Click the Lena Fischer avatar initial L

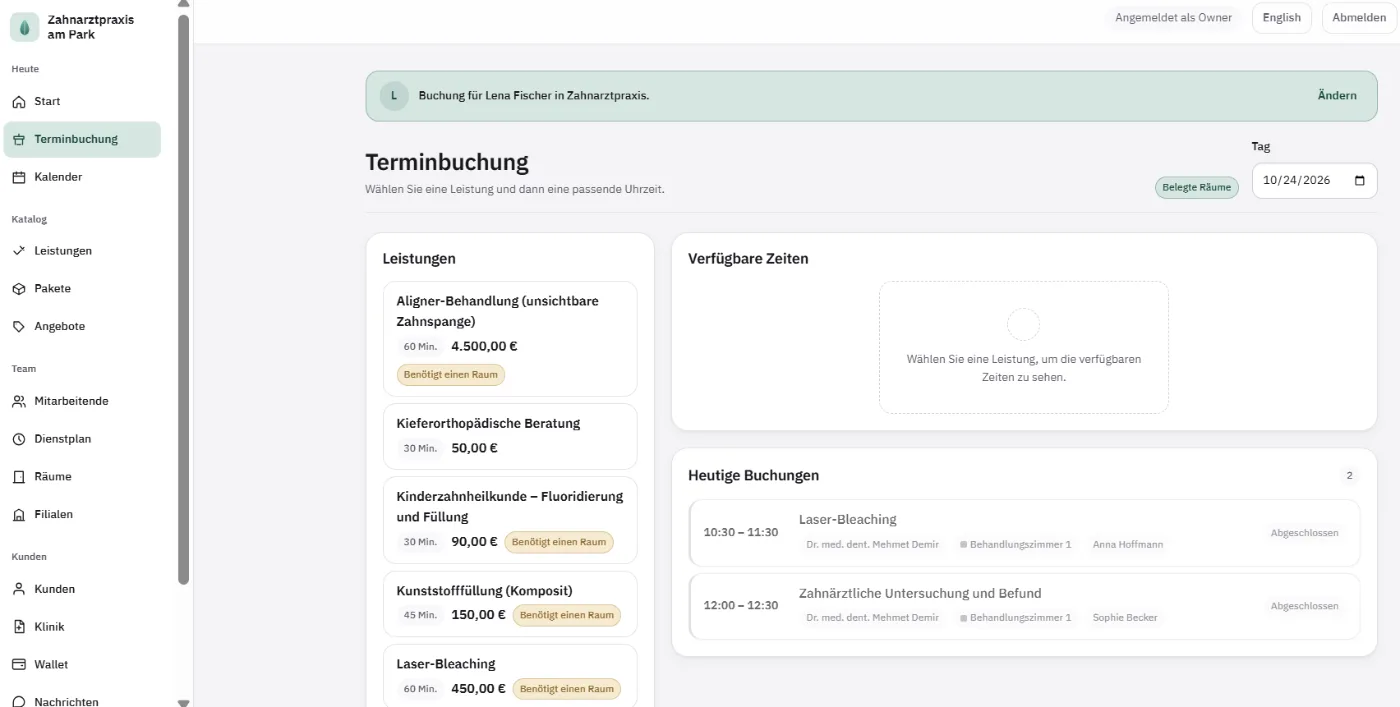394,96
